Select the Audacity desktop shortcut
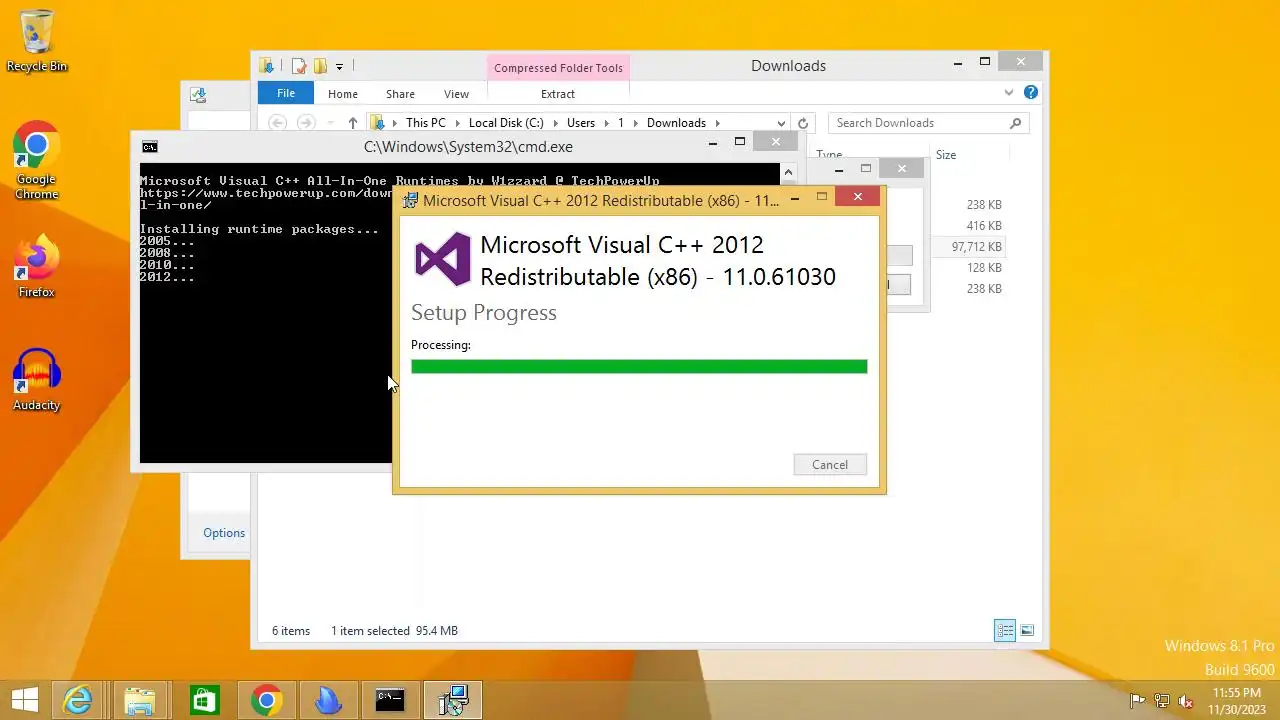 (x=37, y=380)
